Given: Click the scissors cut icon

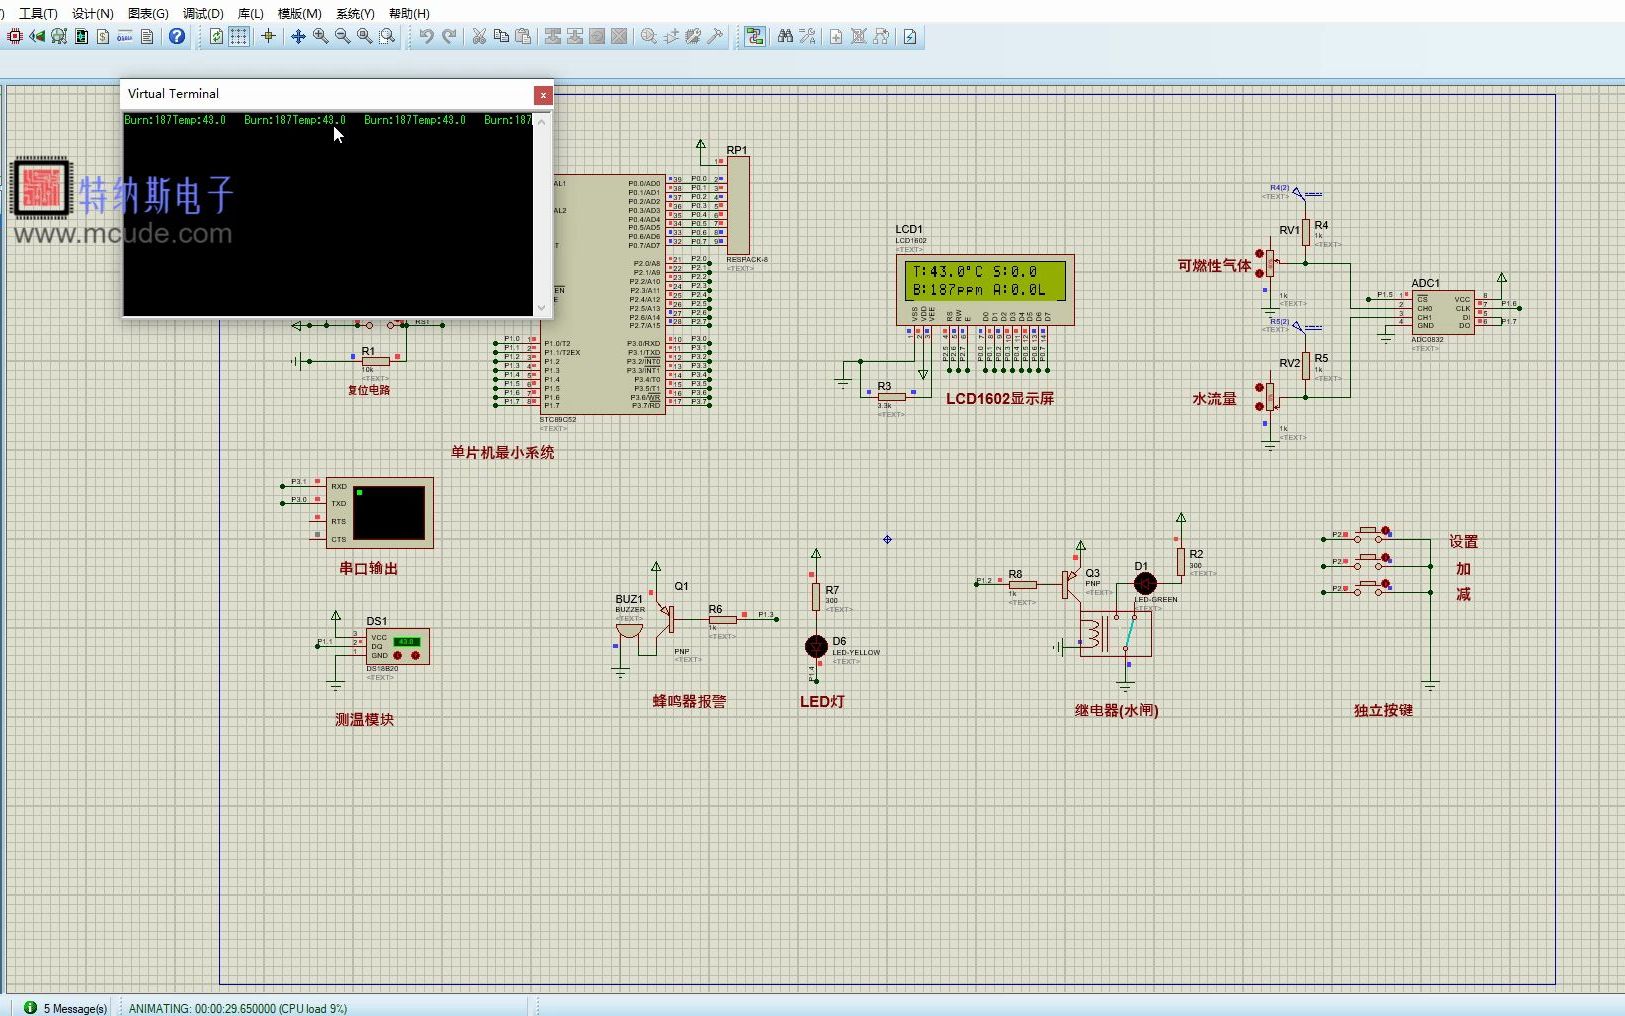Looking at the screenshot, I should coord(479,36).
